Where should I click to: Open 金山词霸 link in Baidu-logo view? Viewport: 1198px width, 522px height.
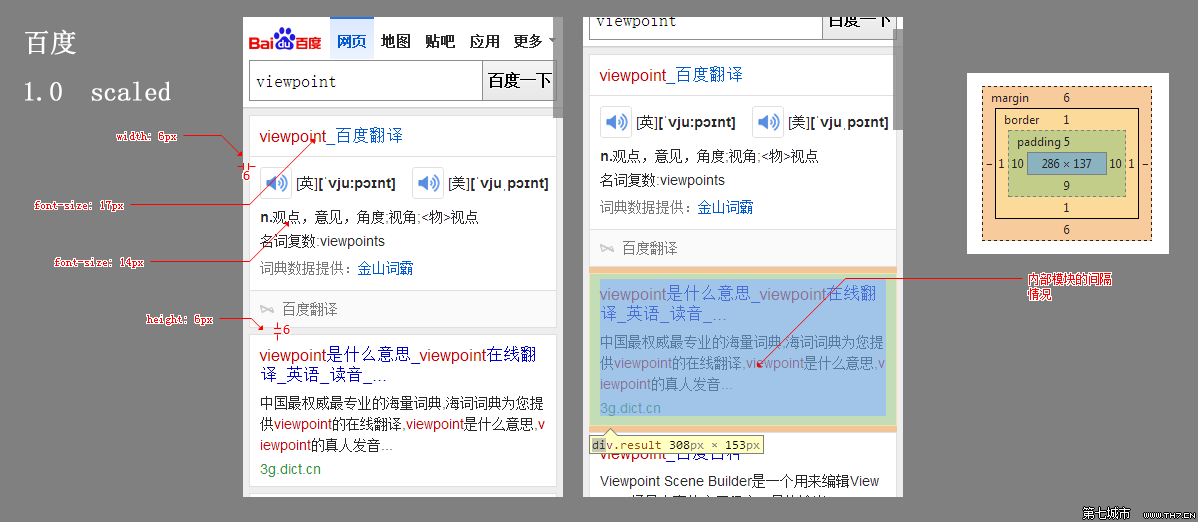[386, 268]
